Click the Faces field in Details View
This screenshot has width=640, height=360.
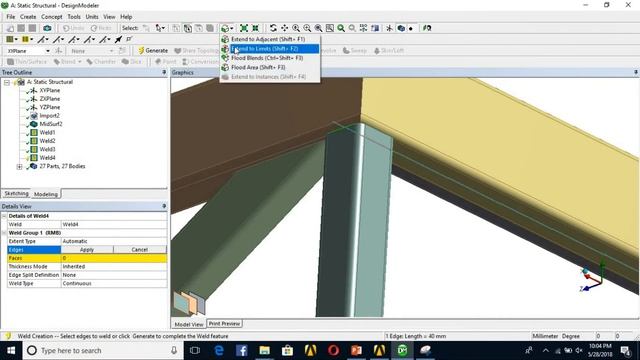click(x=87, y=258)
